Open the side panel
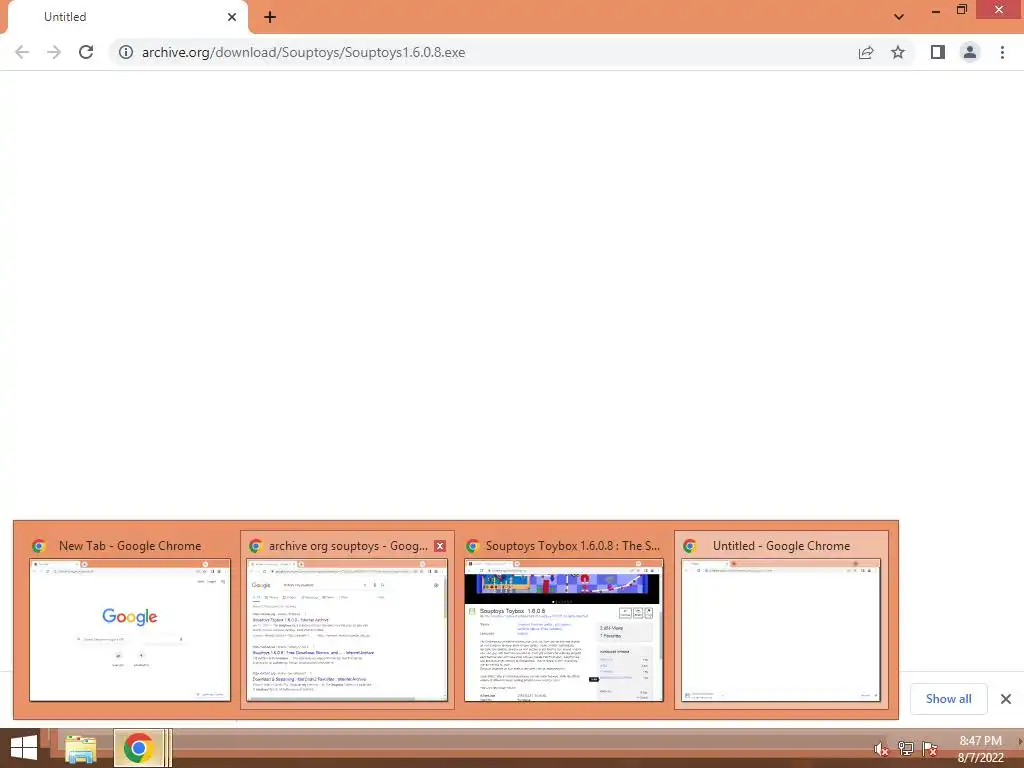The image size is (1024, 768). click(938, 52)
